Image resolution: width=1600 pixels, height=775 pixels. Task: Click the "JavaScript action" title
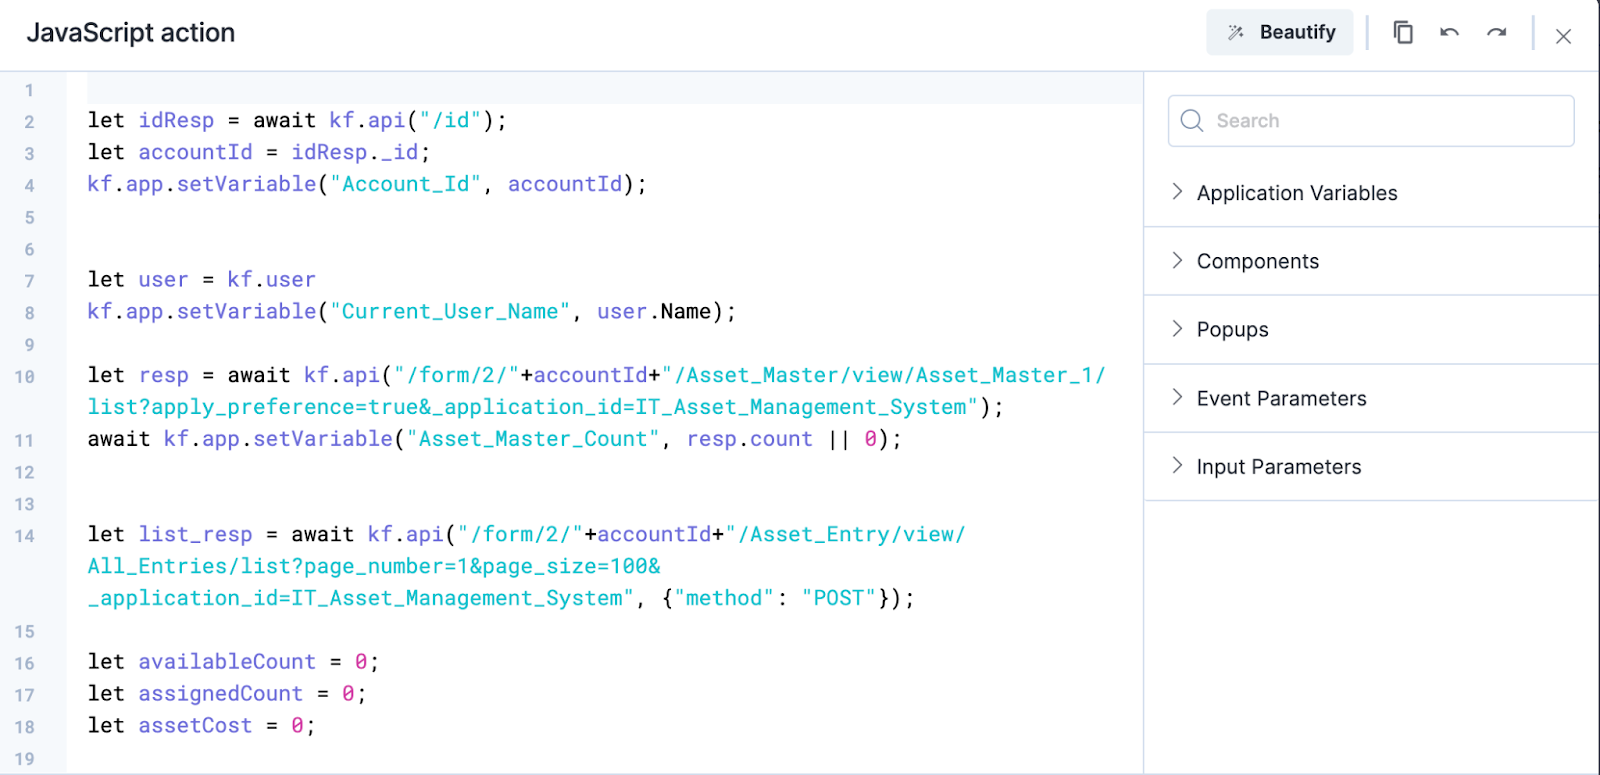(131, 33)
